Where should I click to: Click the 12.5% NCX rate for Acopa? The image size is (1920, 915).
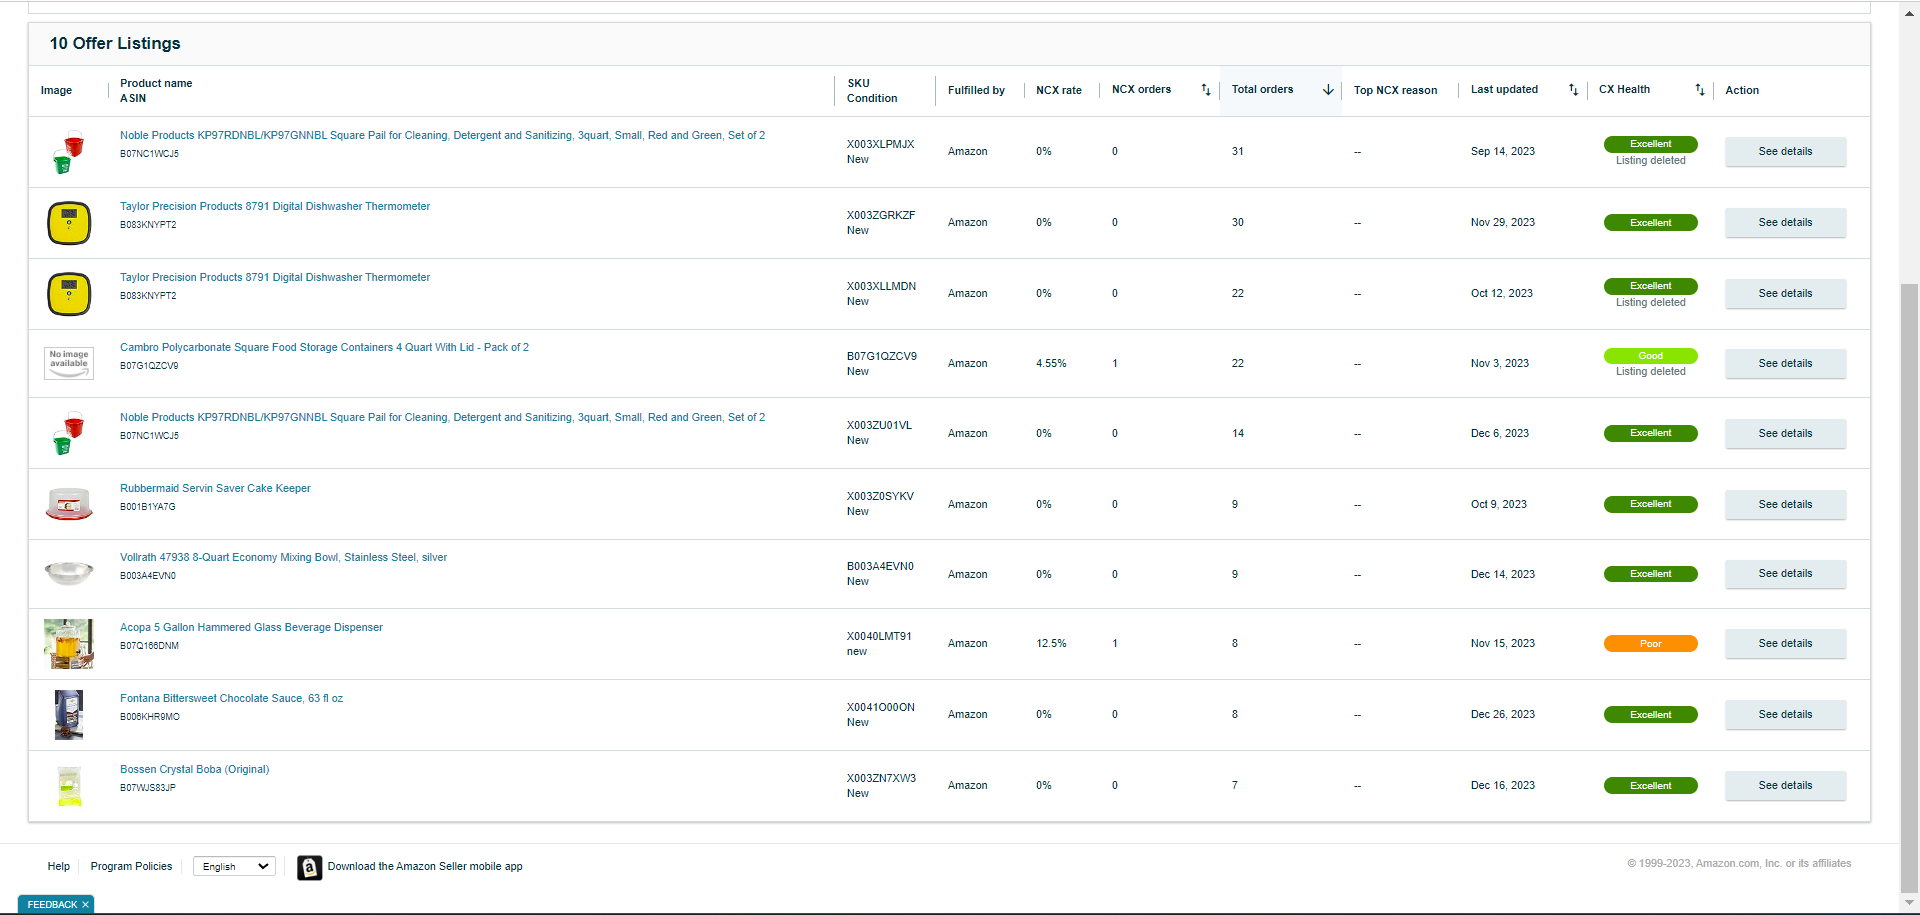[x=1051, y=644]
